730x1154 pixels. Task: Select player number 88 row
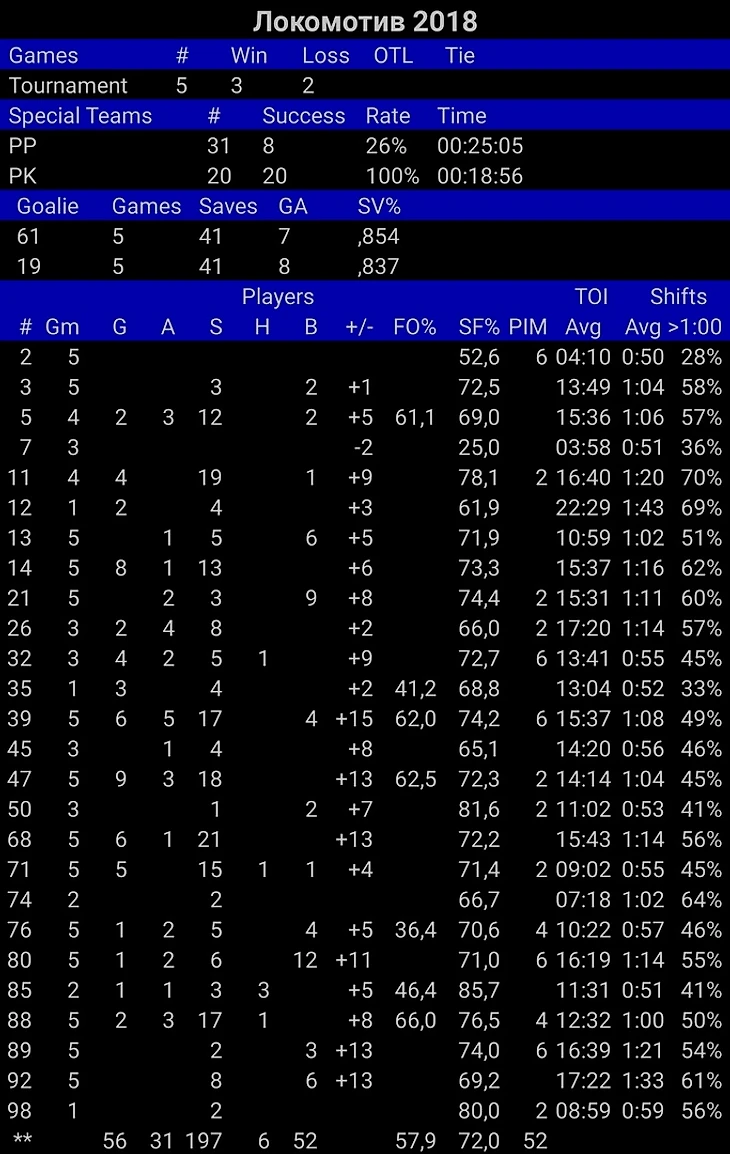[365, 1021]
